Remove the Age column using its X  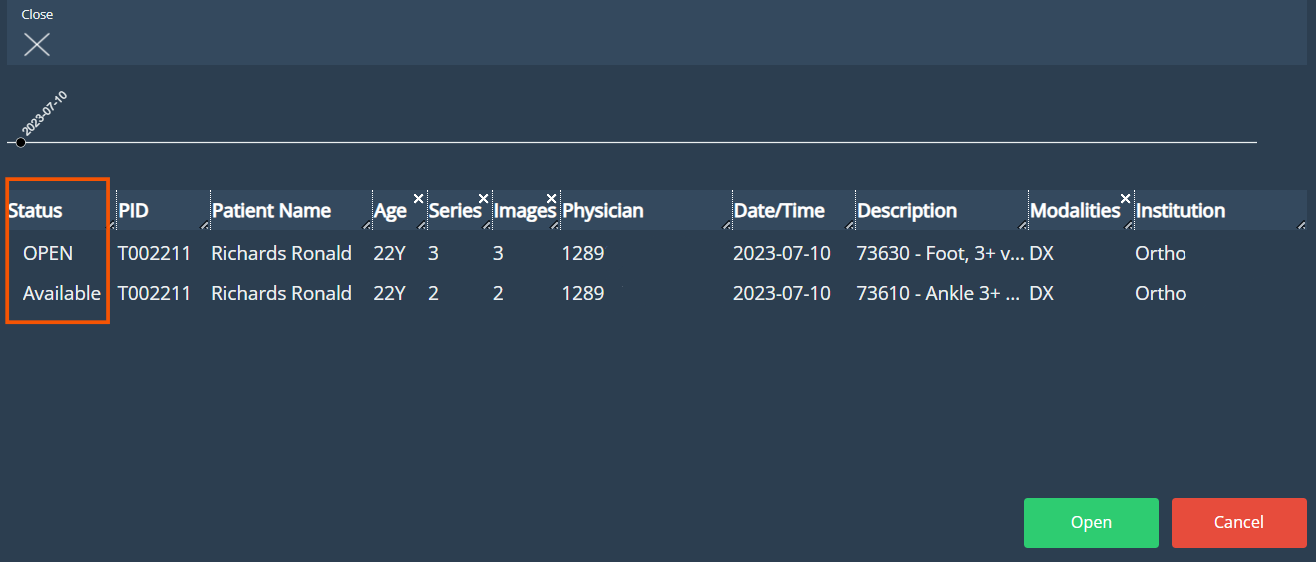click(418, 198)
